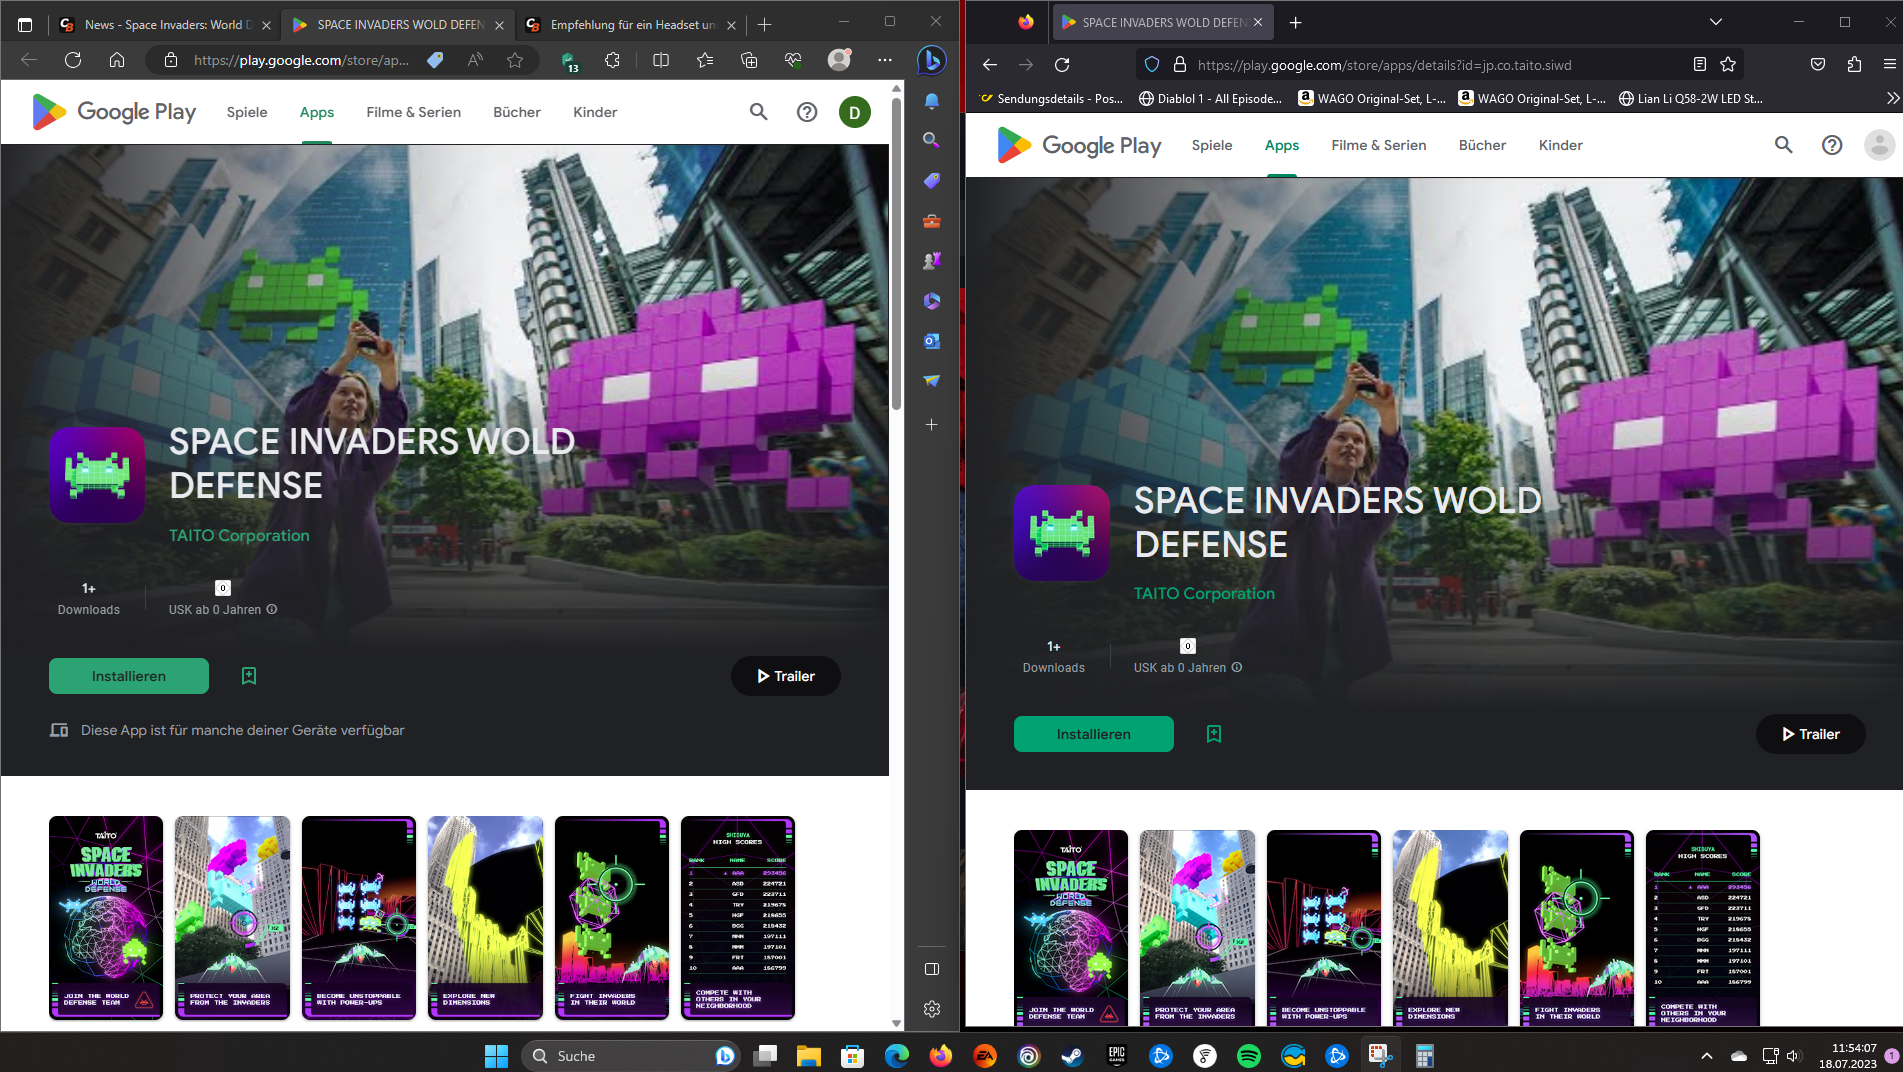Open Edge Favorites list
1903x1072 pixels.
(x=705, y=60)
